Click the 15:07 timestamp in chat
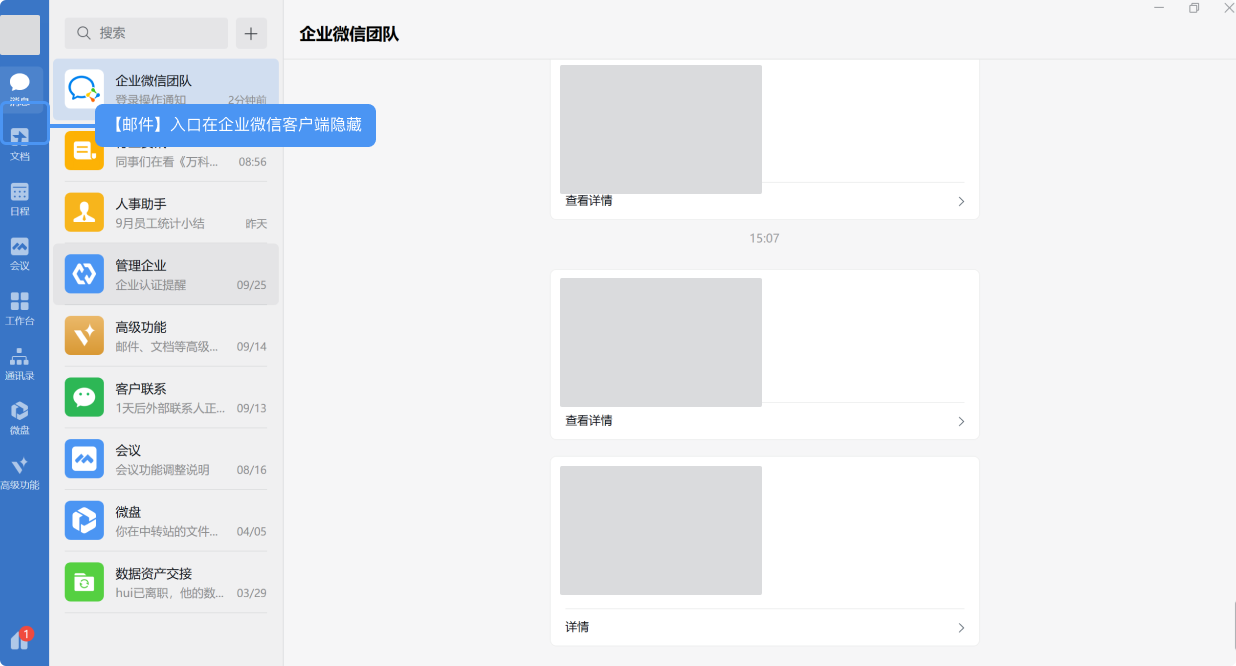Viewport: 1236px width, 666px height. pos(764,238)
